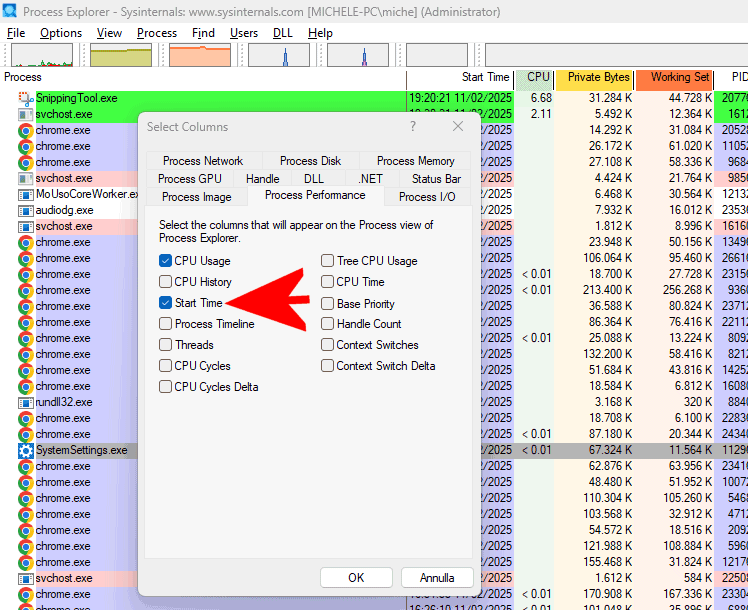Close the Select Columns dialog
The image size is (748, 610).
point(458,126)
